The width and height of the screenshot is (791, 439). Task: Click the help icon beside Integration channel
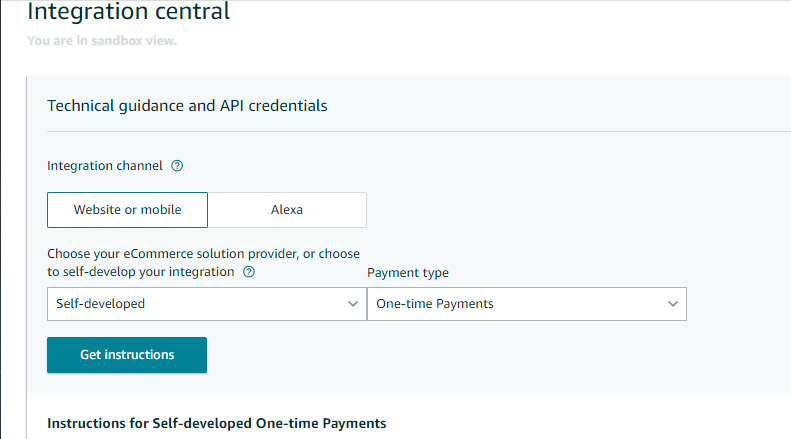tap(178, 166)
